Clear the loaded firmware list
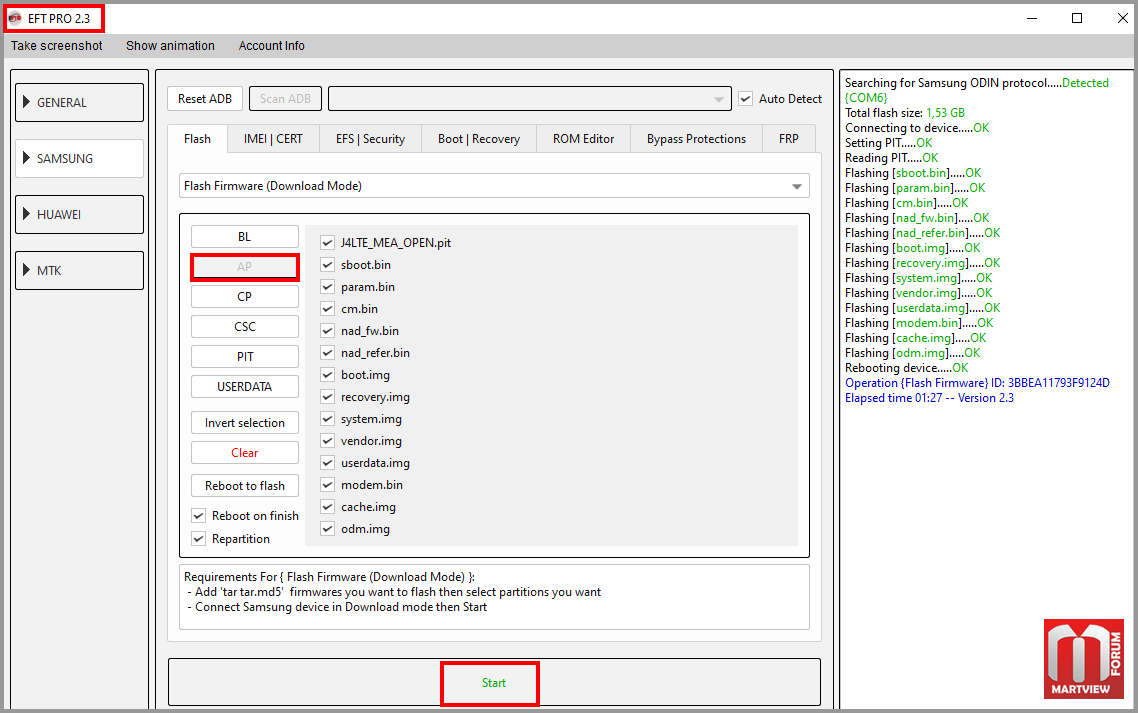Image resolution: width=1138 pixels, height=713 pixels. click(245, 452)
